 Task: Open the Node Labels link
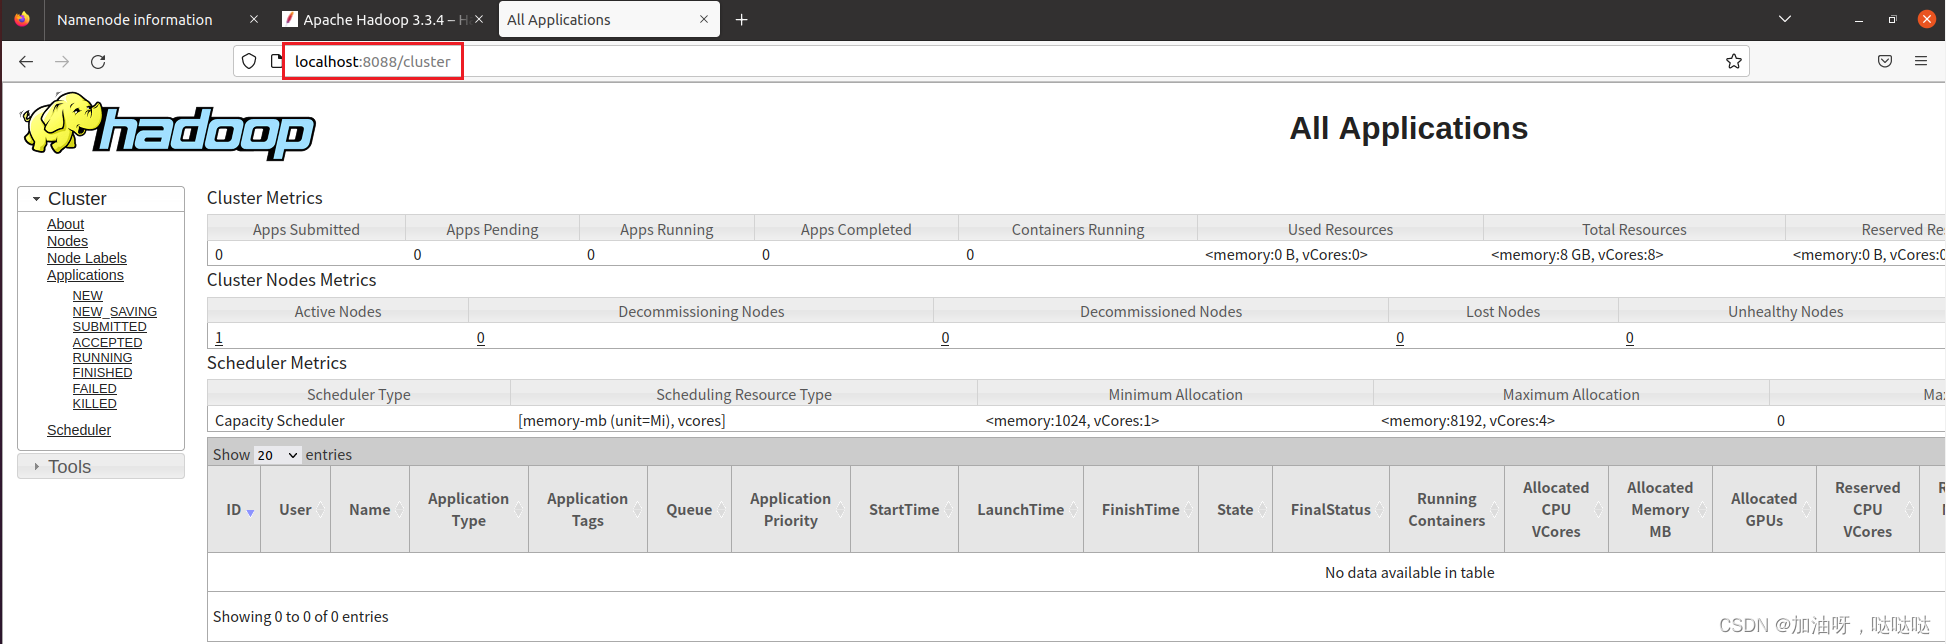[87, 258]
